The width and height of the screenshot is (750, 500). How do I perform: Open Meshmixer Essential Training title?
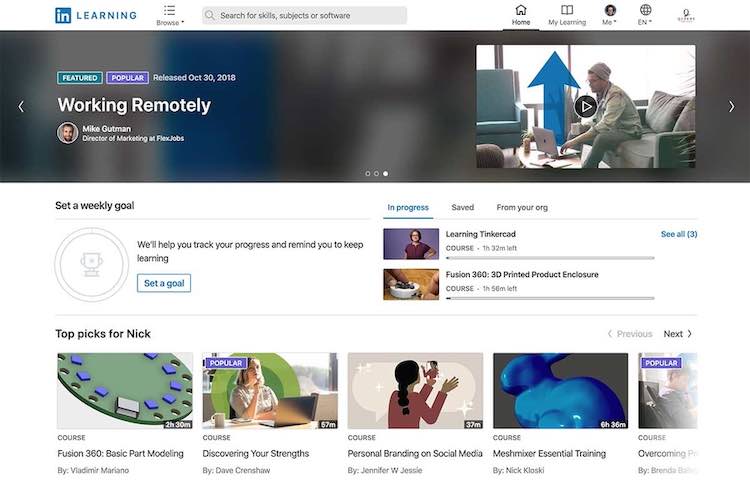point(549,453)
